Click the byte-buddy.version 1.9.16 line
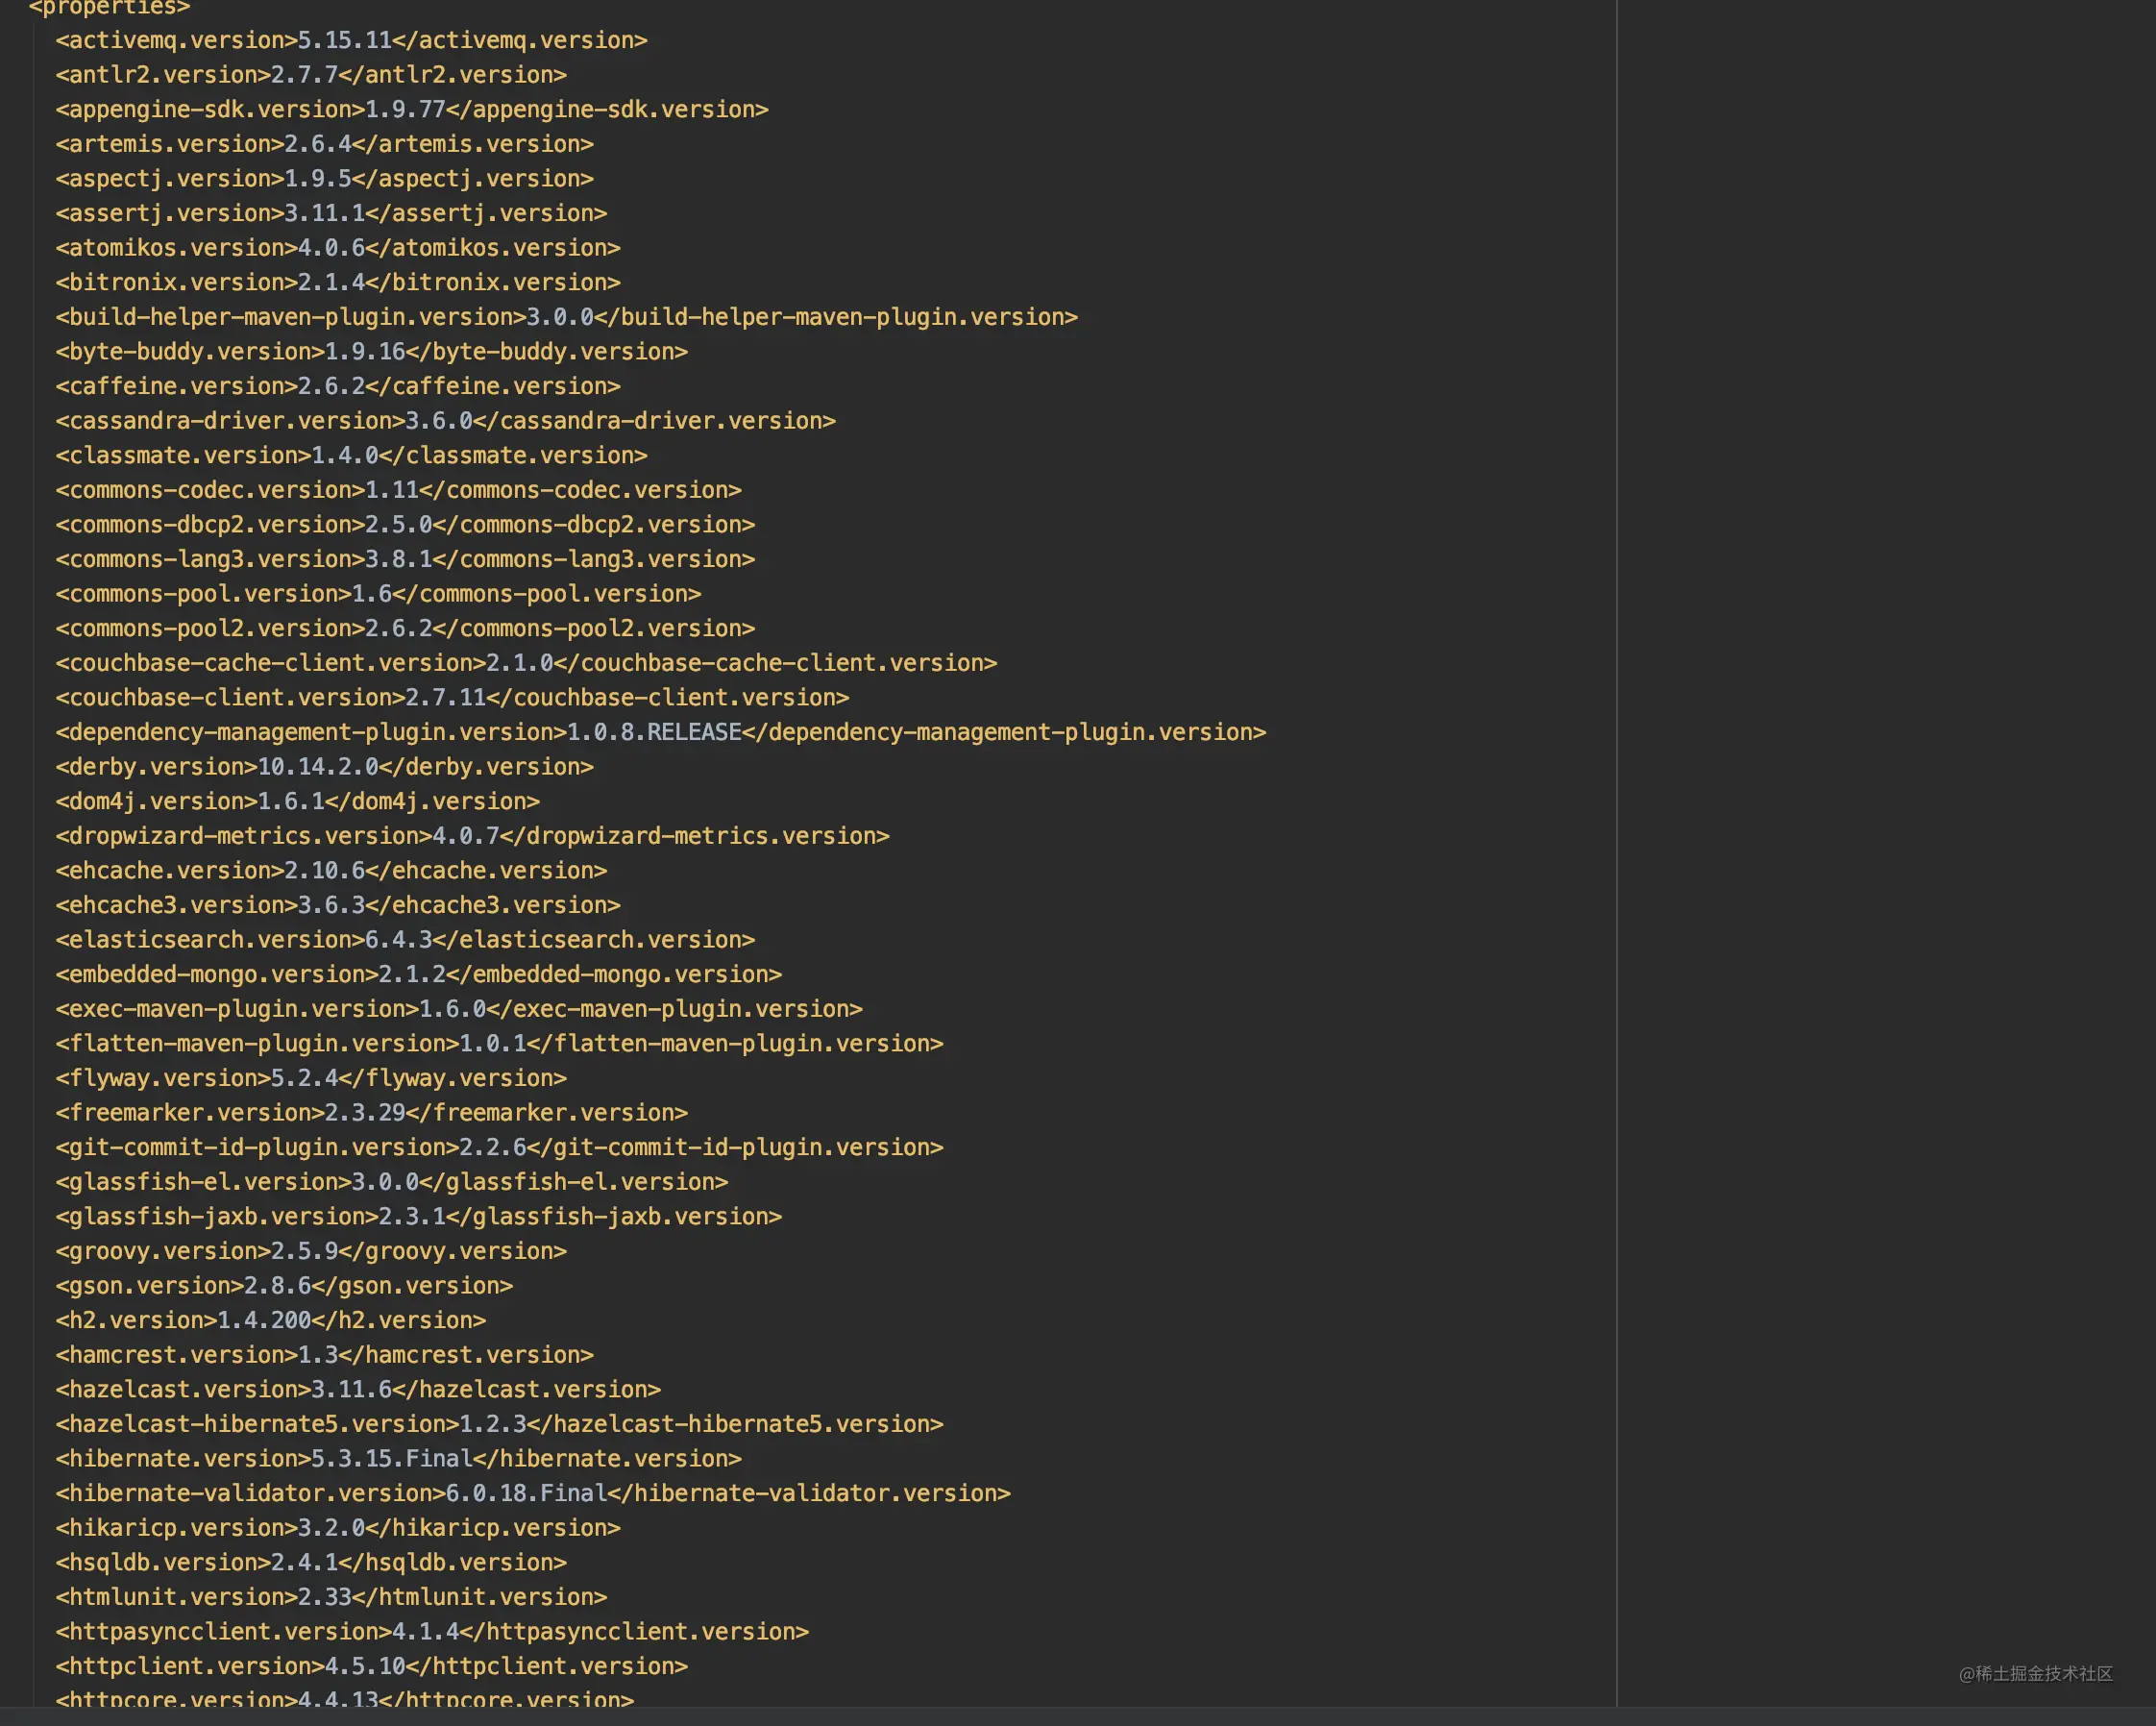2156x1726 pixels. pyautogui.click(x=371, y=352)
